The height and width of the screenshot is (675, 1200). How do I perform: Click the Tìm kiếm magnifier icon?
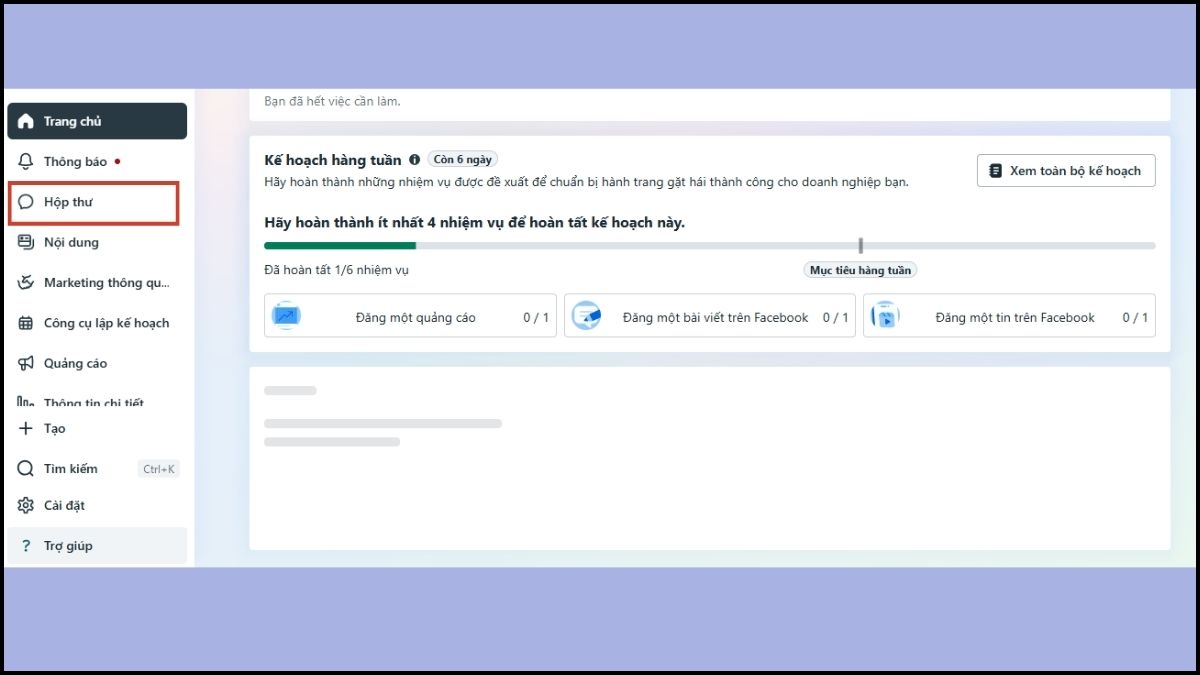click(x=26, y=469)
